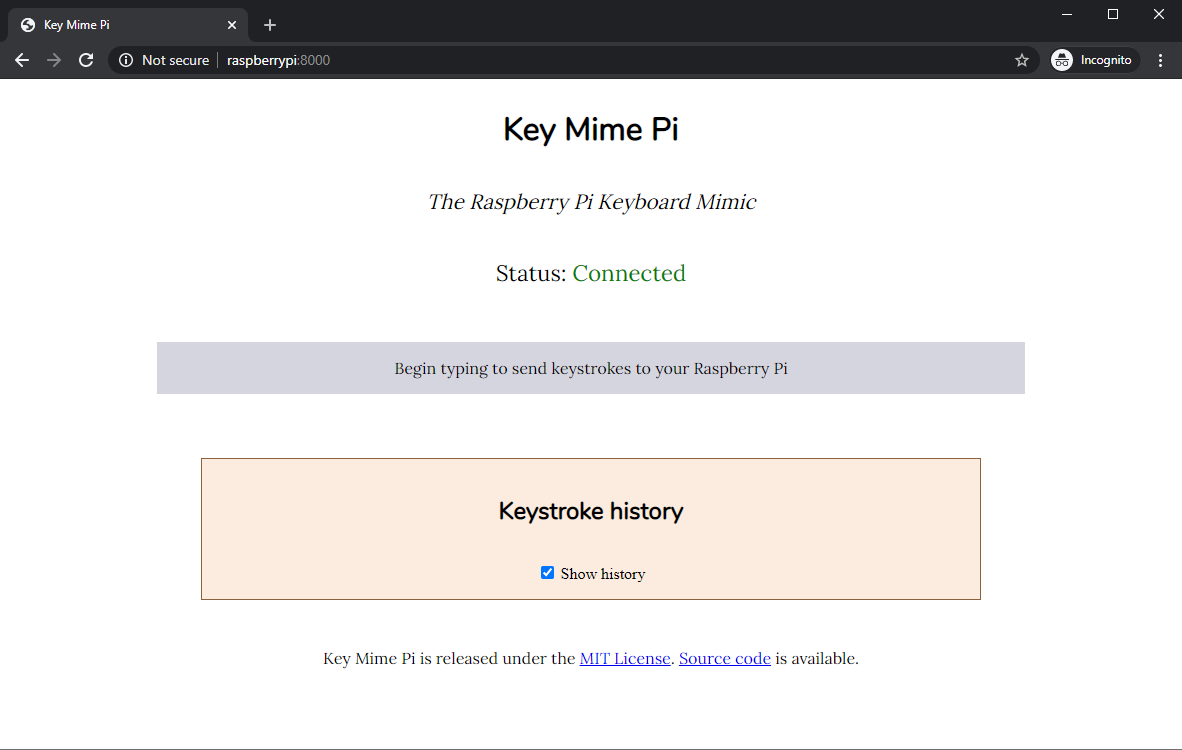Click the browser forward arrow
This screenshot has height=750, width=1182.
pyautogui.click(x=54, y=60)
